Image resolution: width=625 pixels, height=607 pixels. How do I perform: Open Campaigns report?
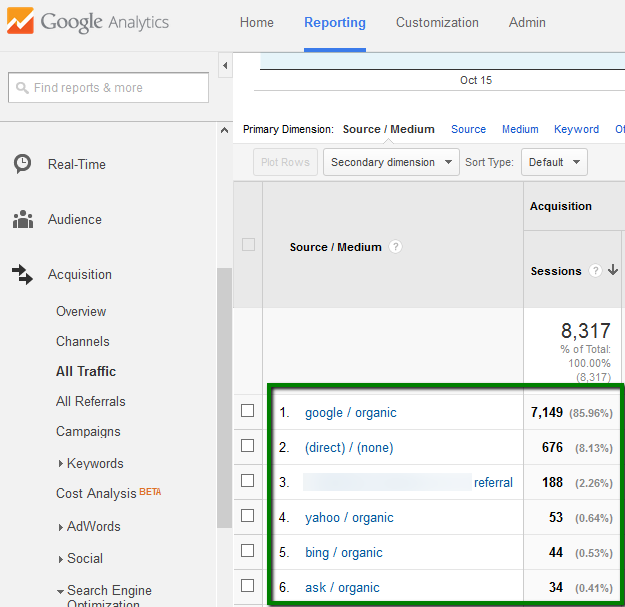tap(88, 432)
